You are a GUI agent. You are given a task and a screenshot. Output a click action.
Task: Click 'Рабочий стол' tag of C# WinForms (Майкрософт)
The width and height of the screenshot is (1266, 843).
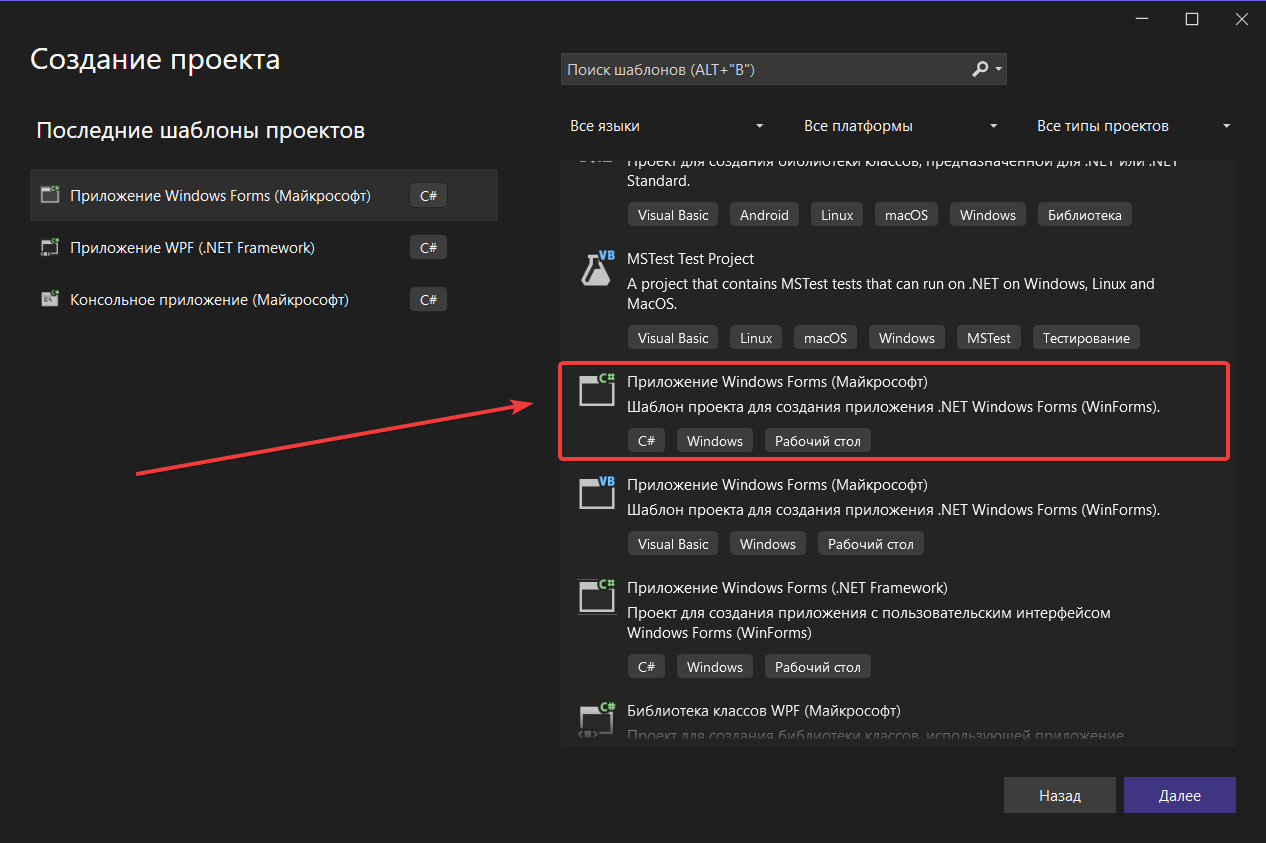[x=818, y=441]
